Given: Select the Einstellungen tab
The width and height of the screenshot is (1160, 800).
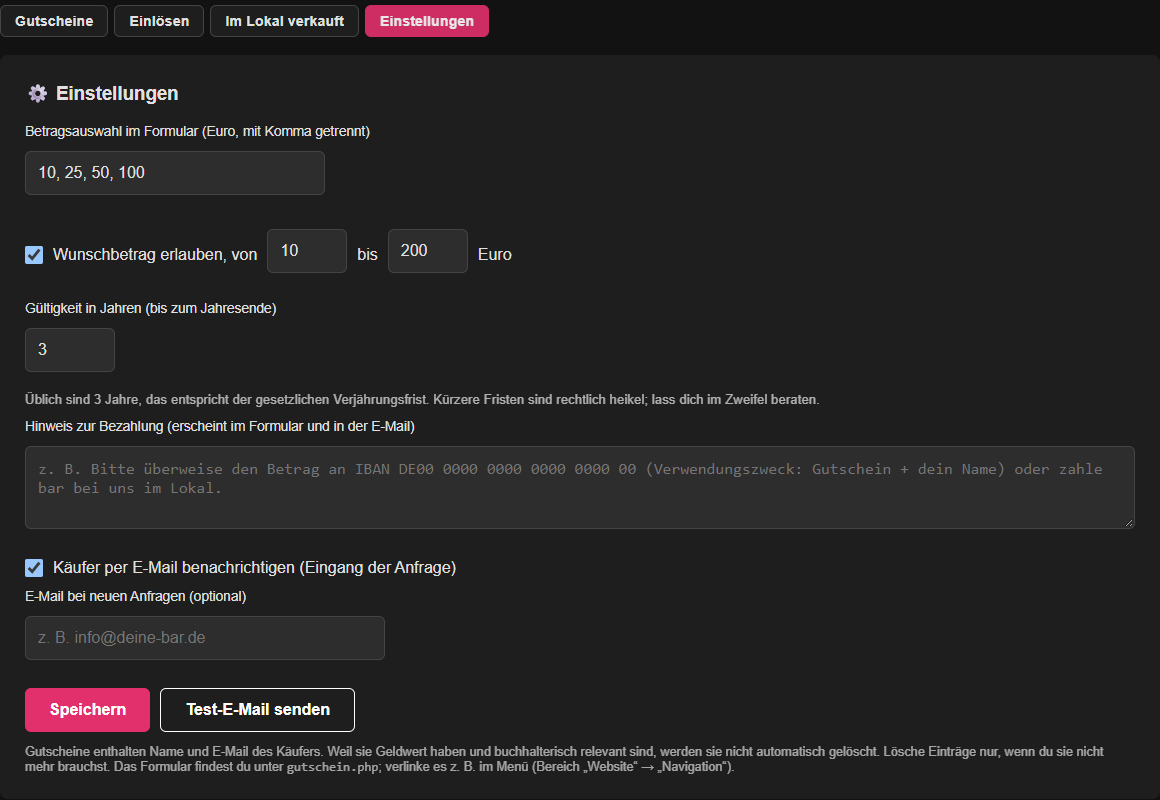Looking at the screenshot, I should [427, 21].
